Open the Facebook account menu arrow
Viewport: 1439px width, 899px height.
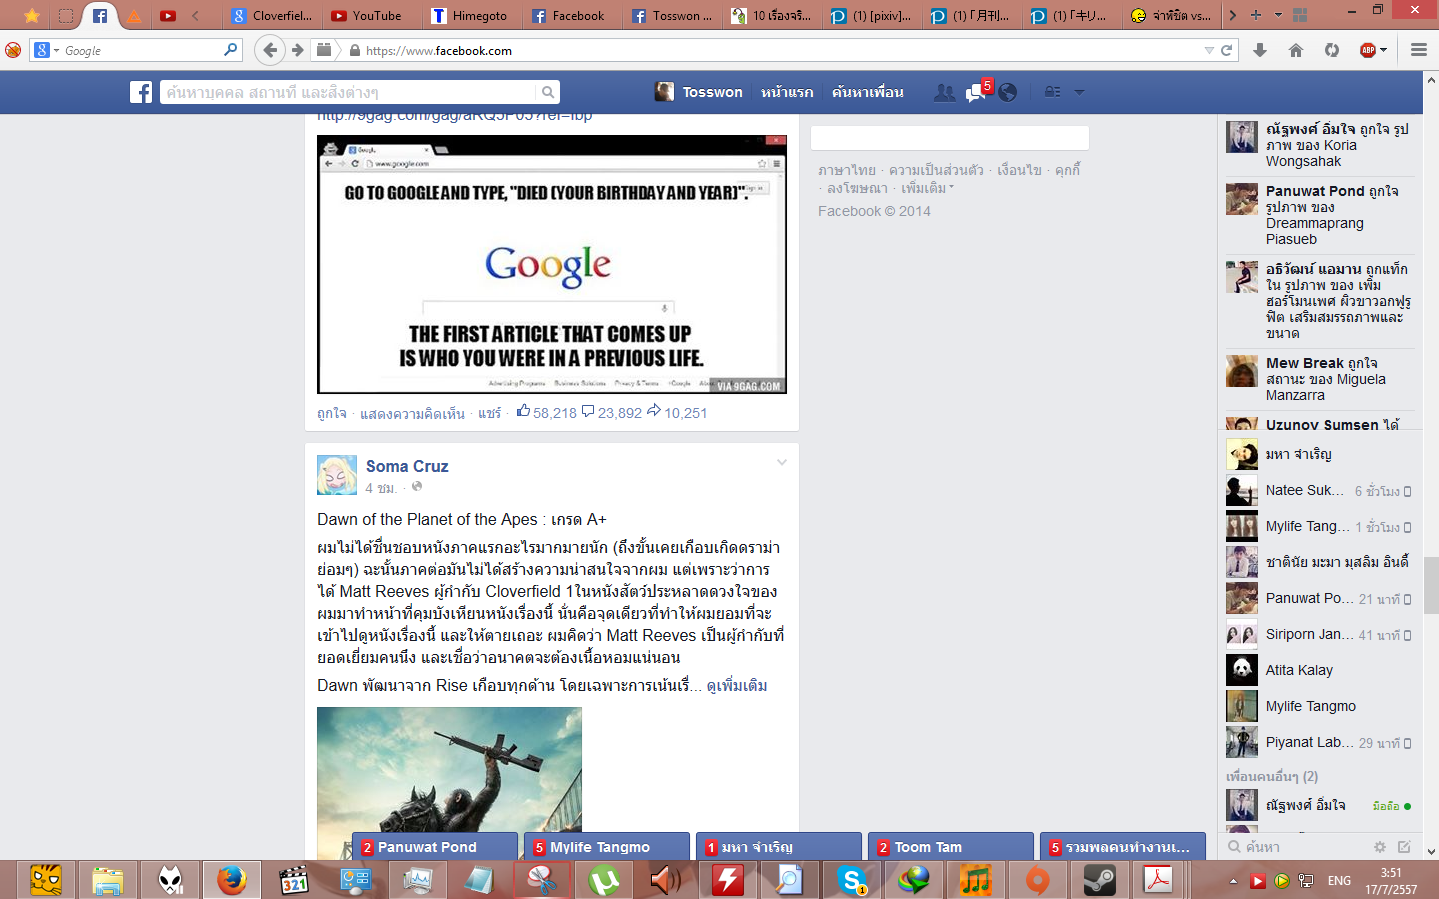1079,92
